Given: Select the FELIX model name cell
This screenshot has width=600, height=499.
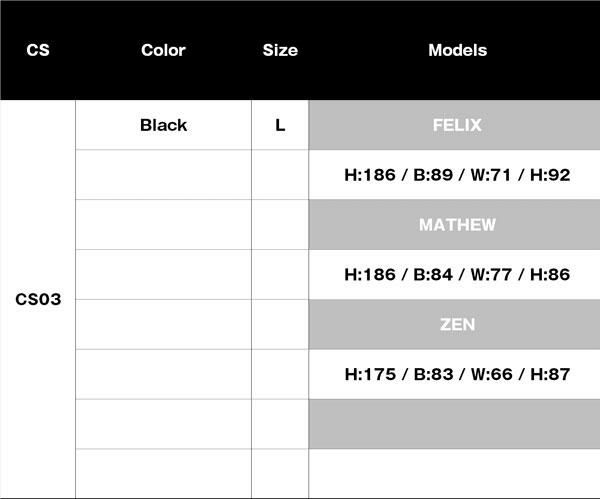Looking at the screenshot, I should click(457, 125).
